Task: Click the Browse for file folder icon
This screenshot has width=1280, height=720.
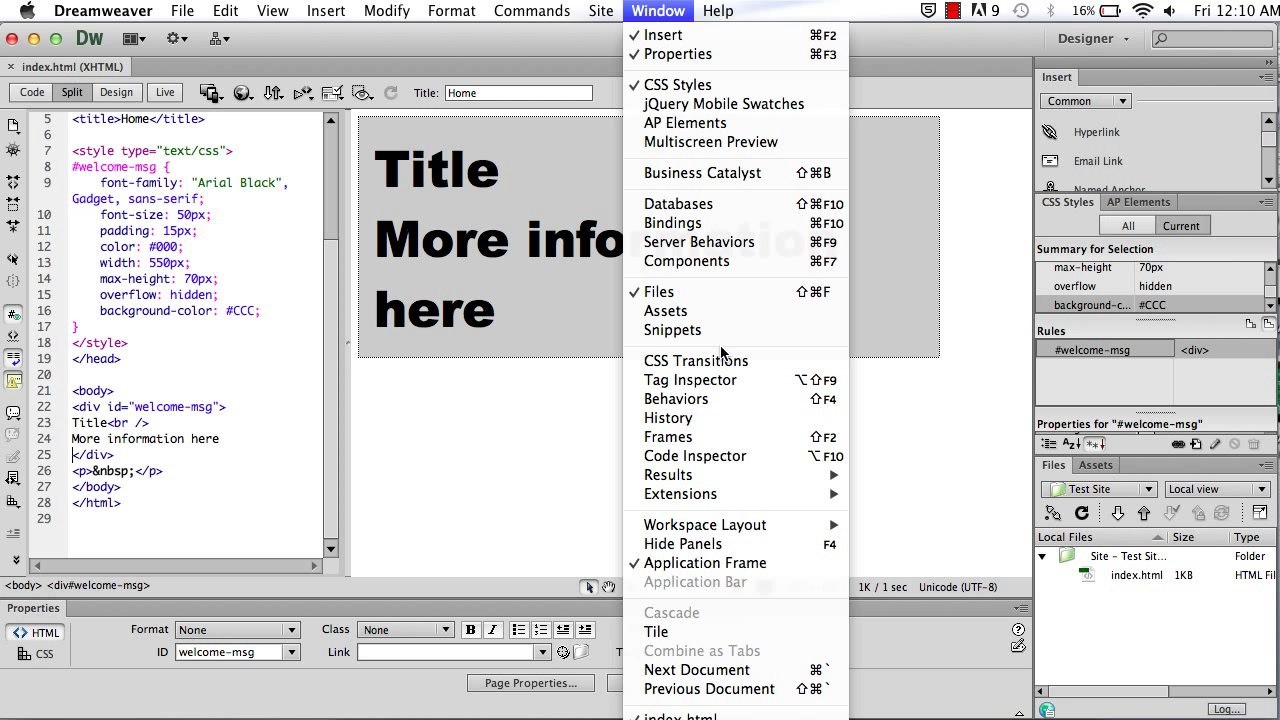Action: pos(581,653)
